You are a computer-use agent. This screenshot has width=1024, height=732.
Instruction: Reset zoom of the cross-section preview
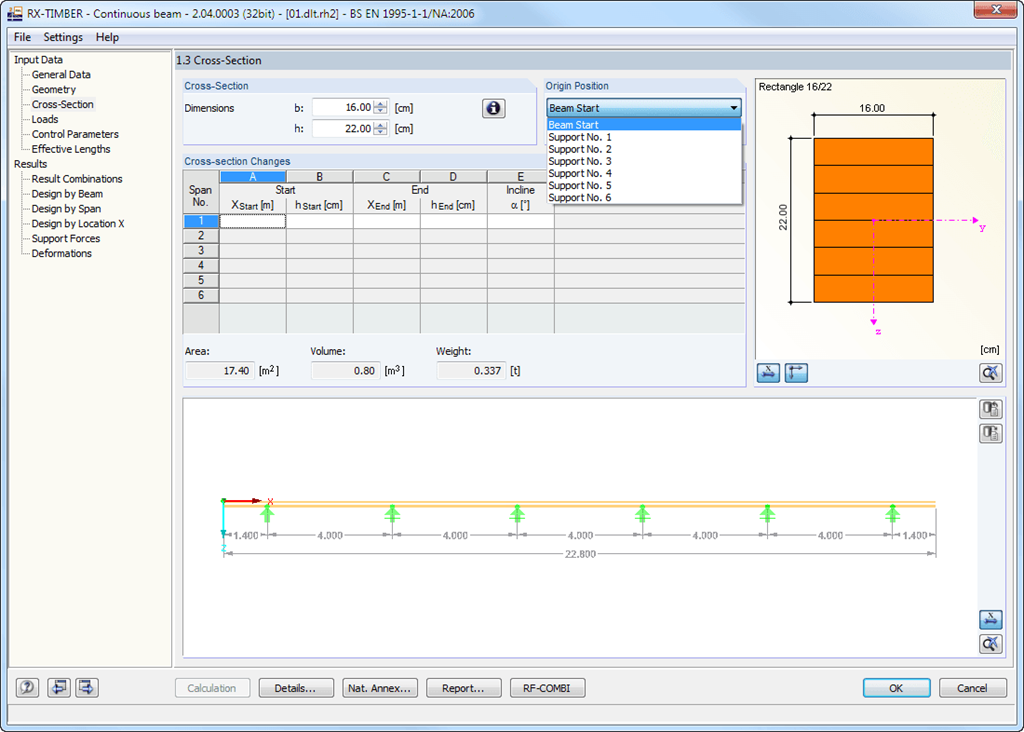click(x=991, y=373)
